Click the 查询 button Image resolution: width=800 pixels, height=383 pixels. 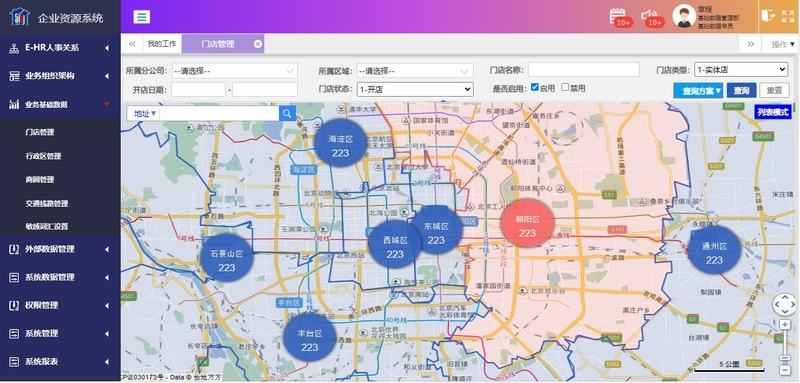[x=741, y=90]
